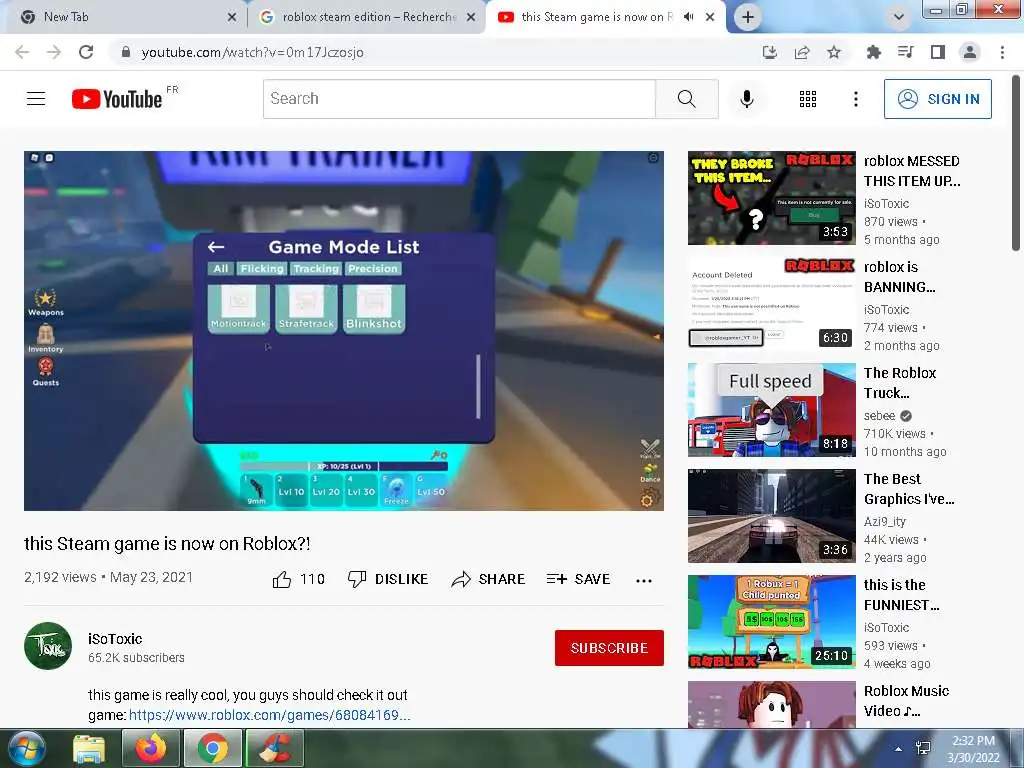Search with your voice microphone
This screenshot has height=768, width=1024.
[x=747, y=99]
